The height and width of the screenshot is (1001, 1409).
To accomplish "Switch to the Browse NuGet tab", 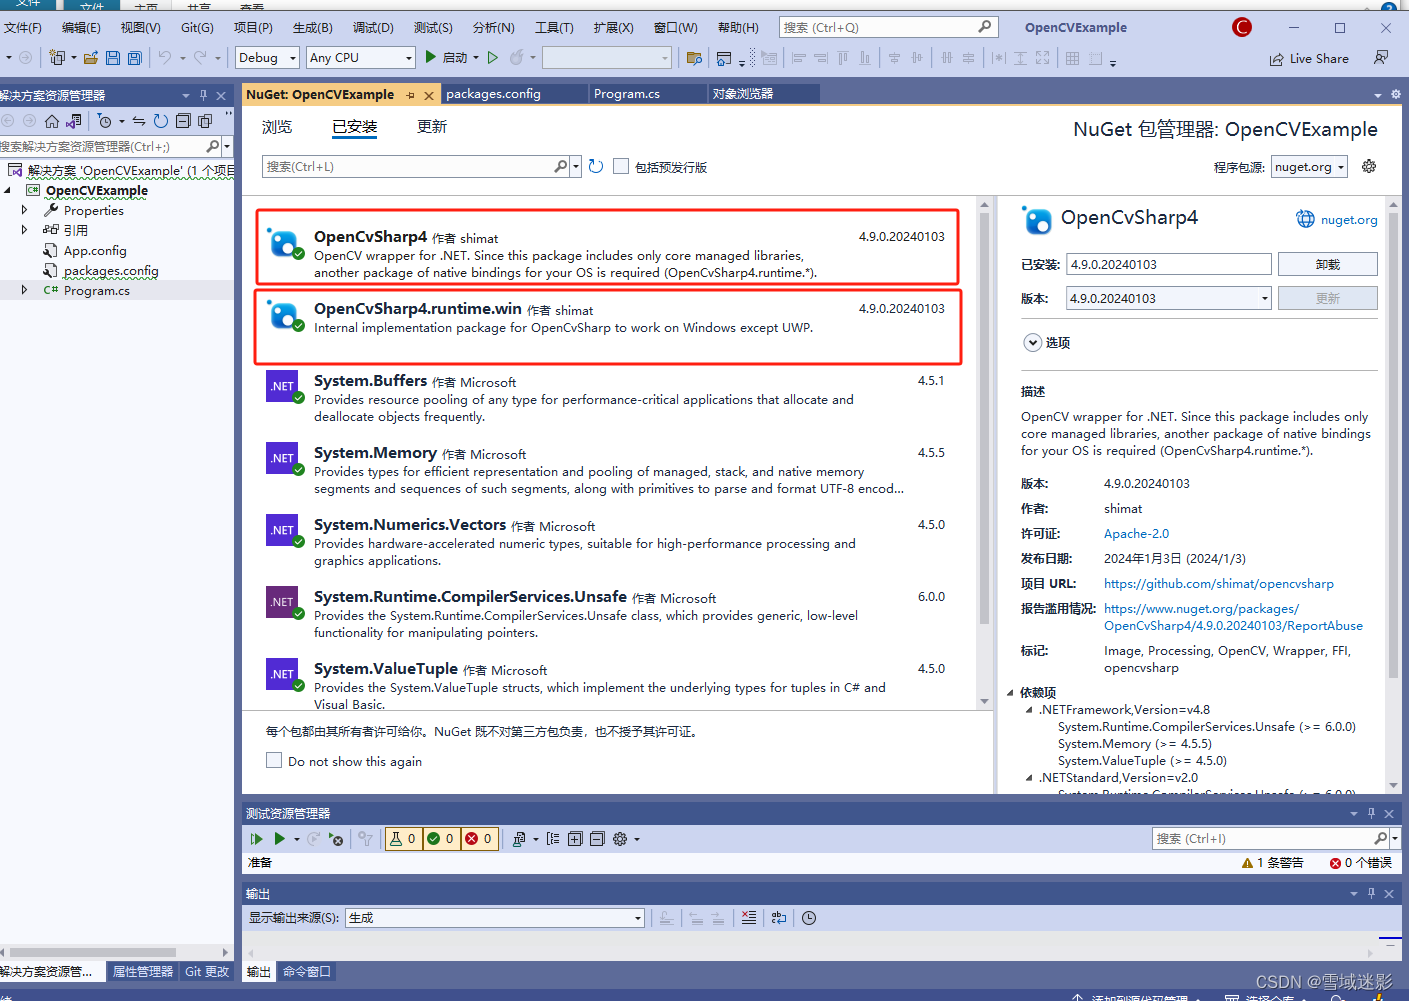I will point(277,127).
